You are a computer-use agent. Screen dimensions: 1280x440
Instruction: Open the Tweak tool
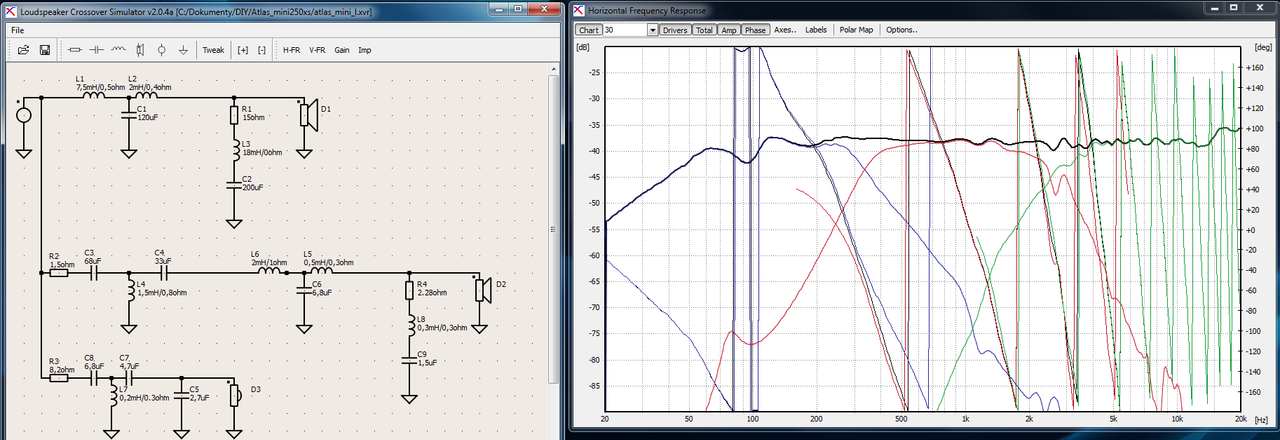click(213, 49)
